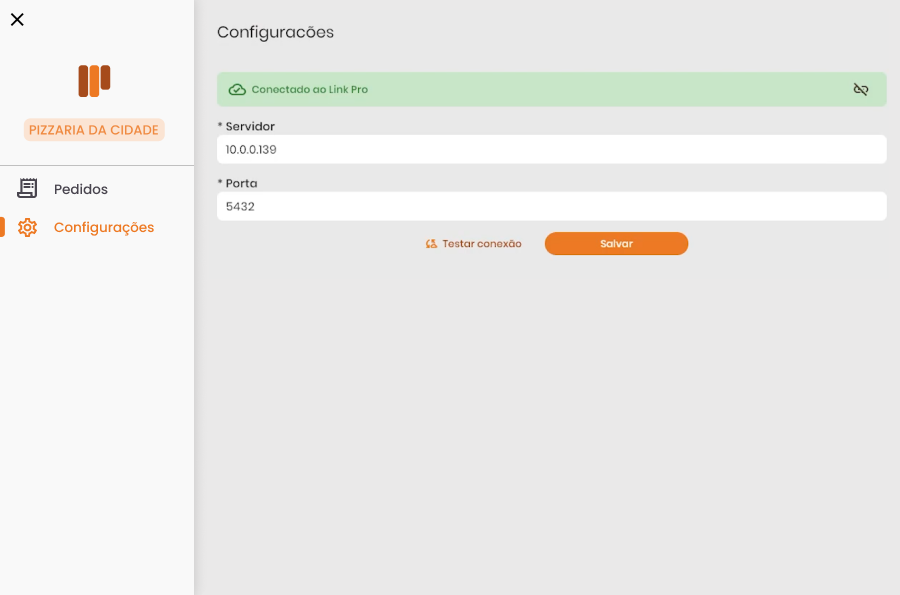The height and width of the screenshot is (595, 900).
Task: Click the orange three-bar app logo
Action: click(94, 81)
